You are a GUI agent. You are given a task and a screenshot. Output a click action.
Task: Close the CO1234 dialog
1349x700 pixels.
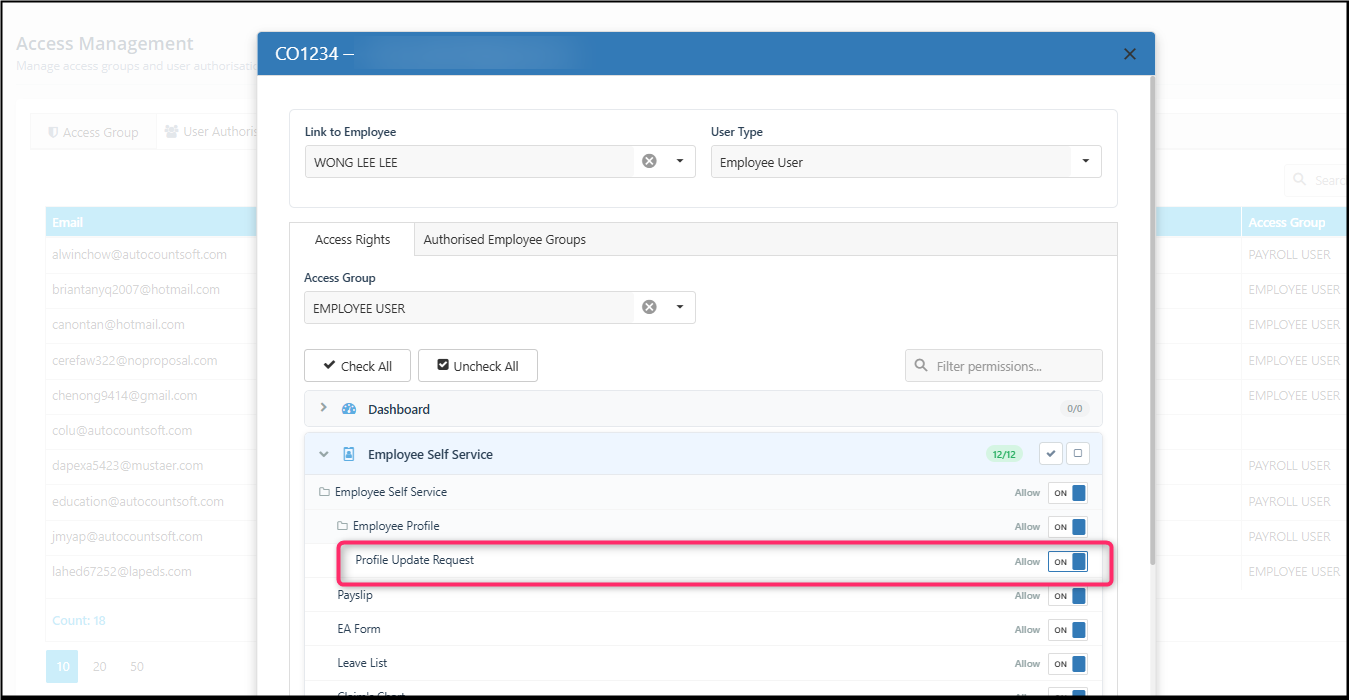click(x=1130, y=54)
